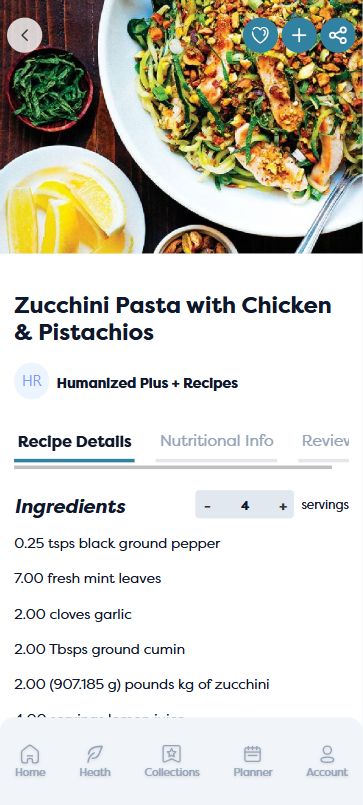Open the Heath leaf icon
This screenshot has height=805, width=363.
[94, 754]
